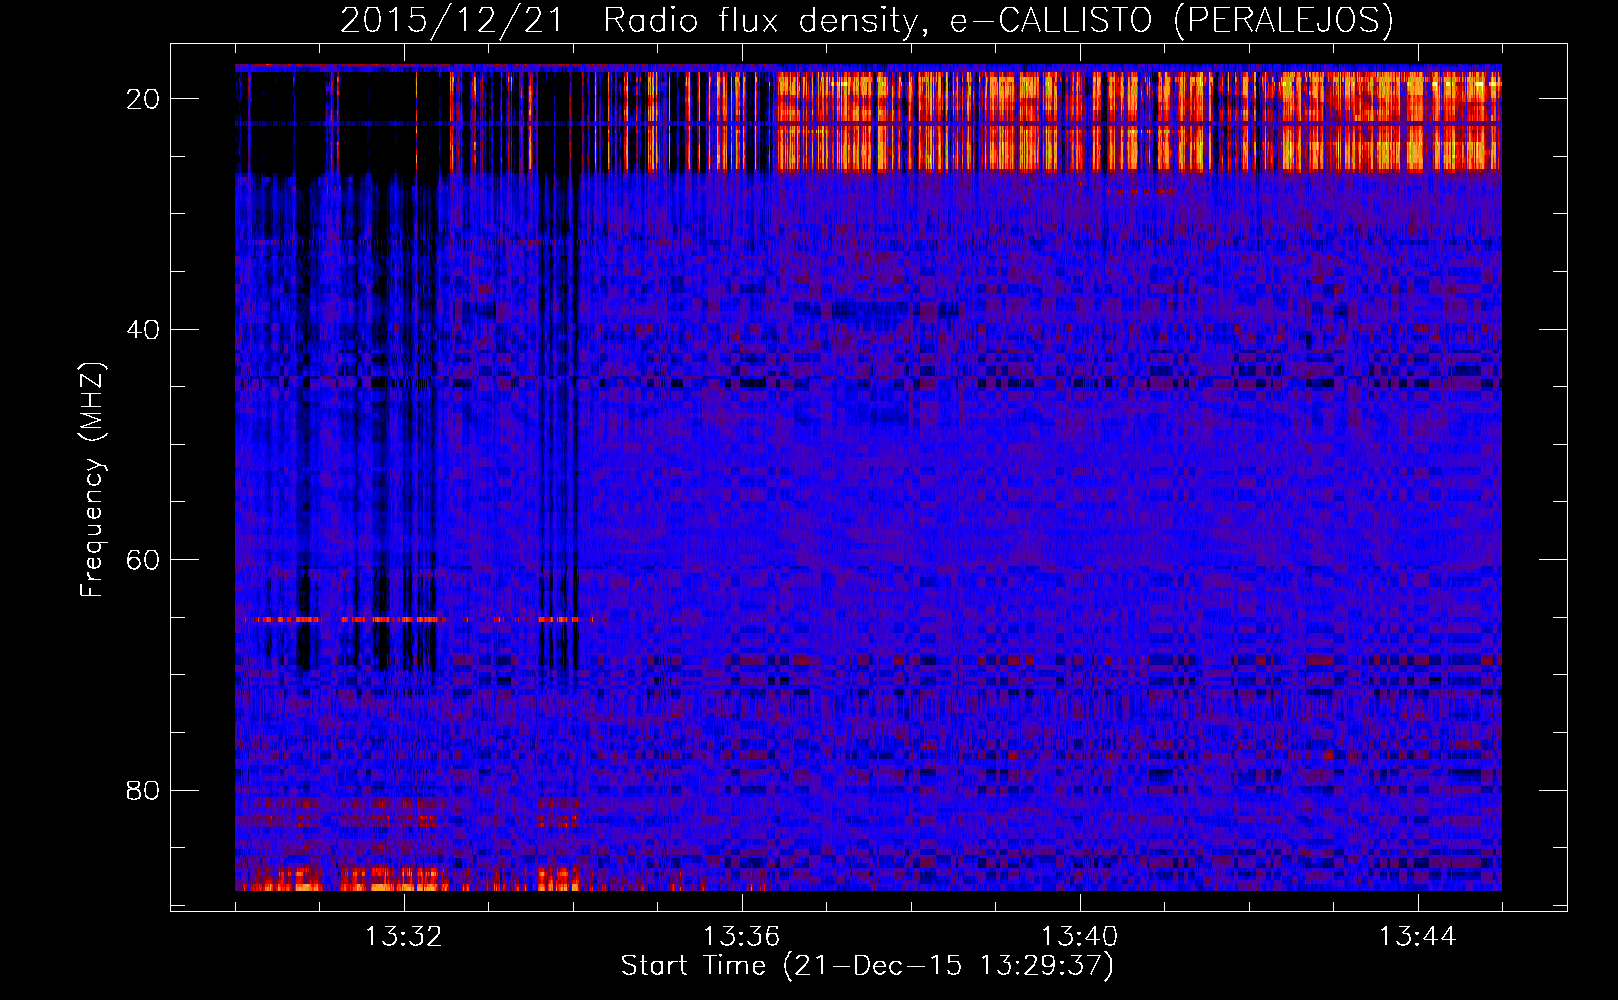Click the 40 MHz frequency tick label
The image size is (1618, 1000).
(143, 329)
